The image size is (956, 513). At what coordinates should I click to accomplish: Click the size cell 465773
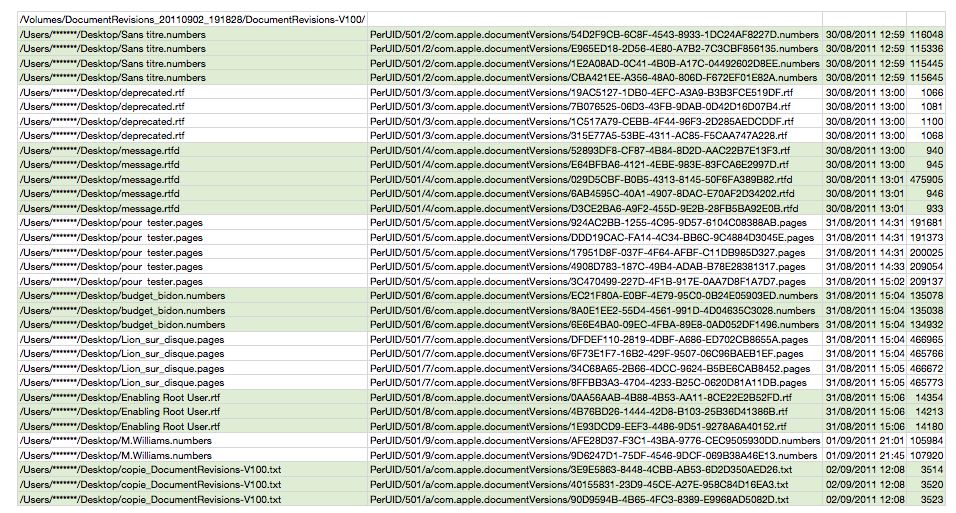tap(926, 383)
